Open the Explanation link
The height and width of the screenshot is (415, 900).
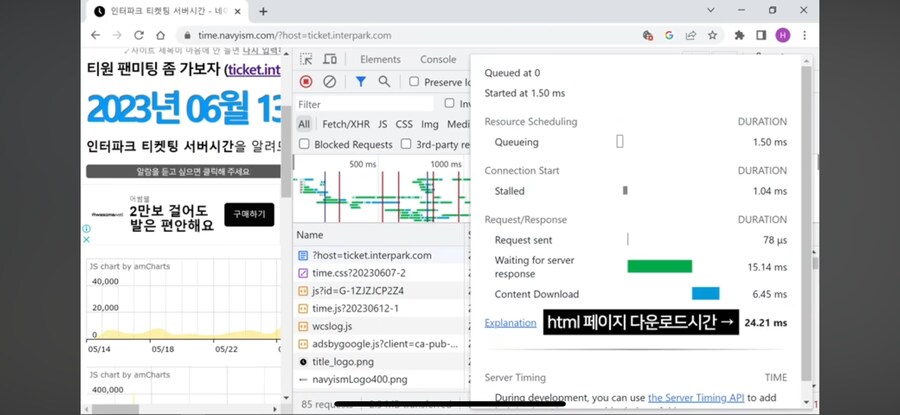pos(510,323)
